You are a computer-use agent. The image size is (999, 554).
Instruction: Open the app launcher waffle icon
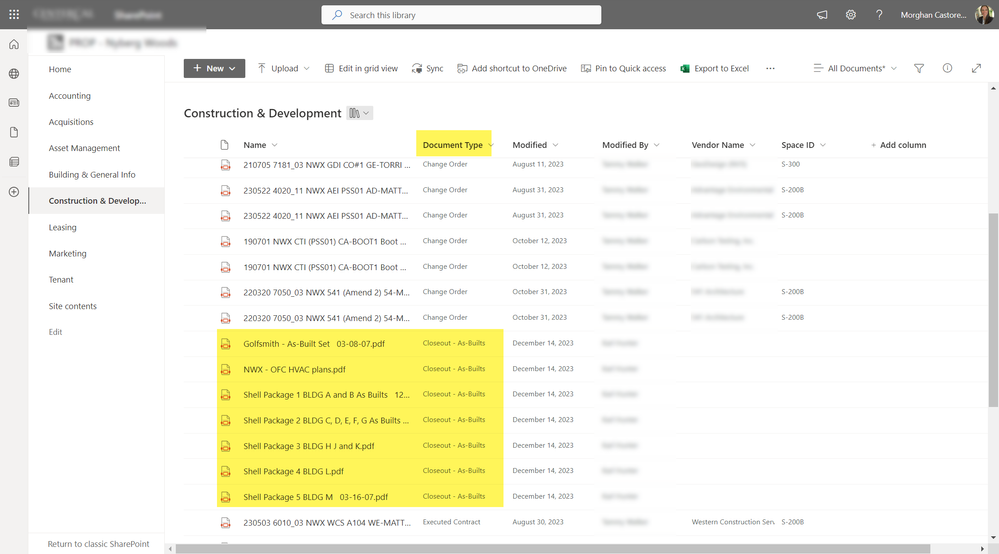click(x=14, y=14)
